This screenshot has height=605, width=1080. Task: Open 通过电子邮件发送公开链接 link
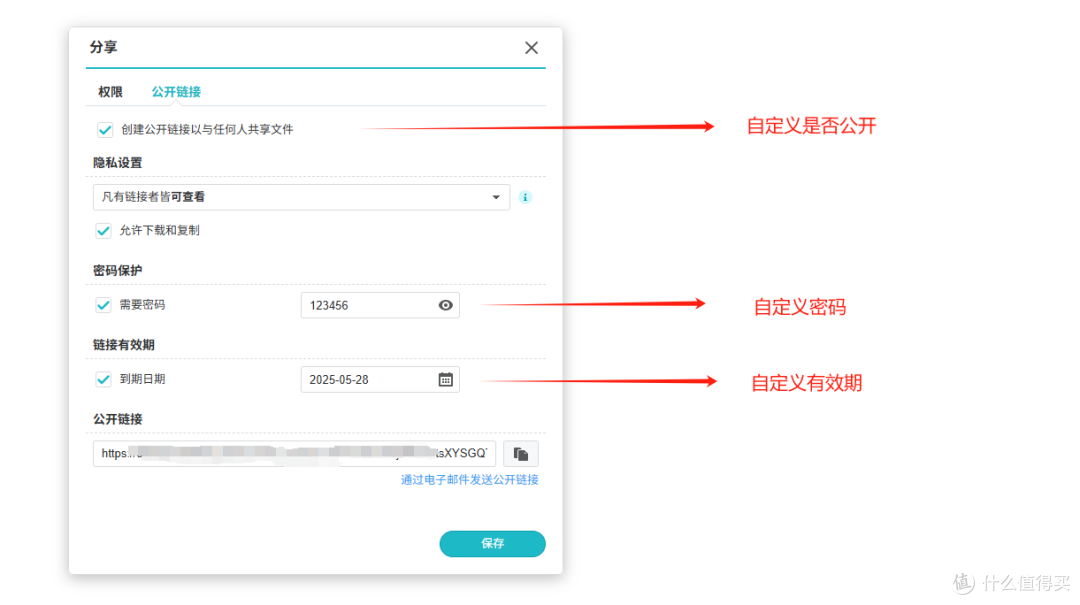(470, 480)
